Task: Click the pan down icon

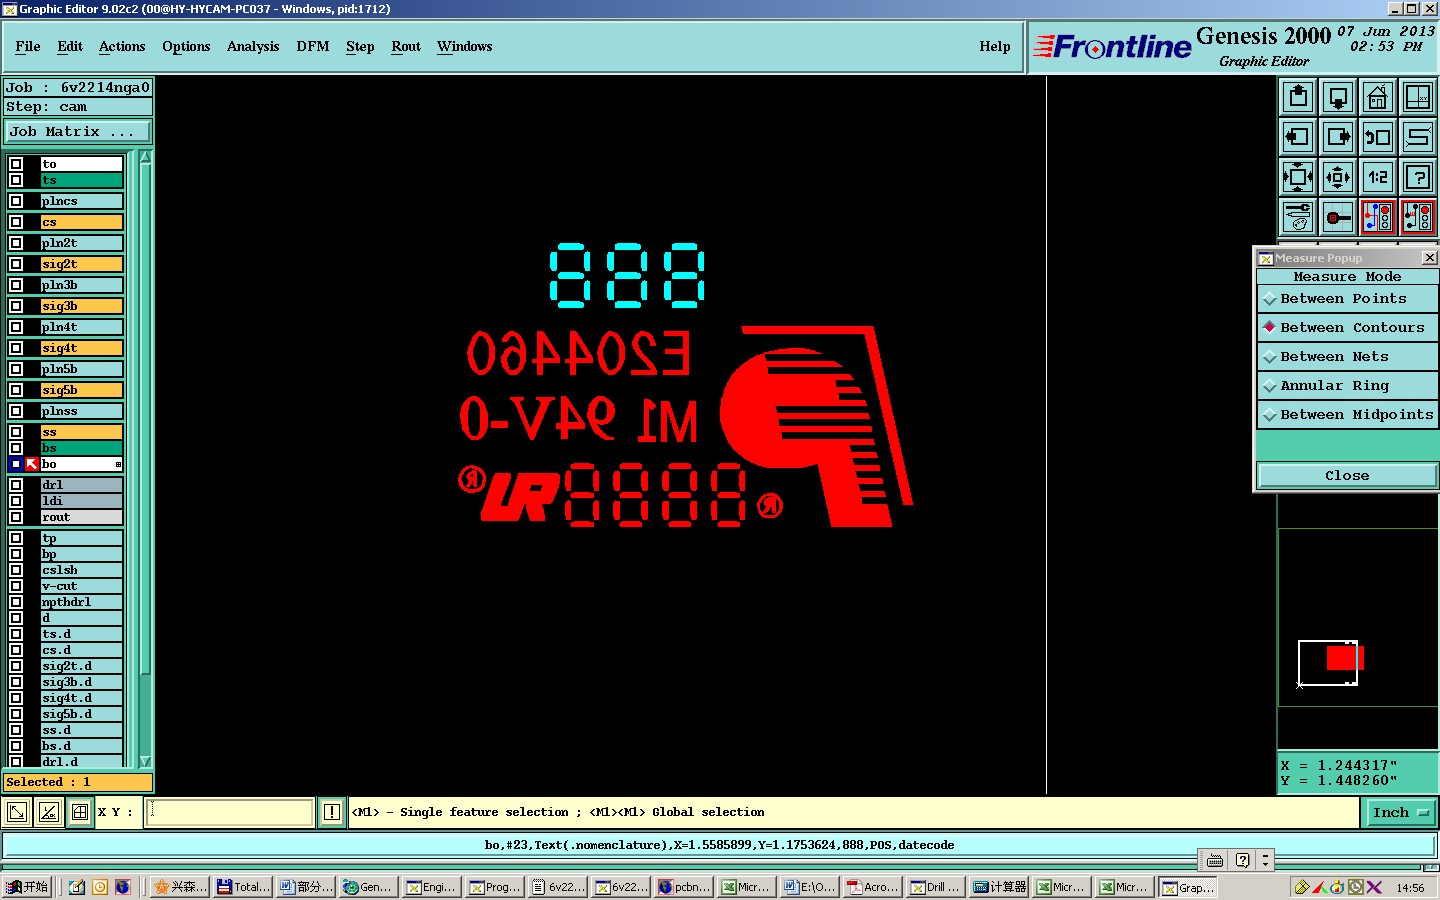Action: pyautogui.click(x=1338, y=97)
